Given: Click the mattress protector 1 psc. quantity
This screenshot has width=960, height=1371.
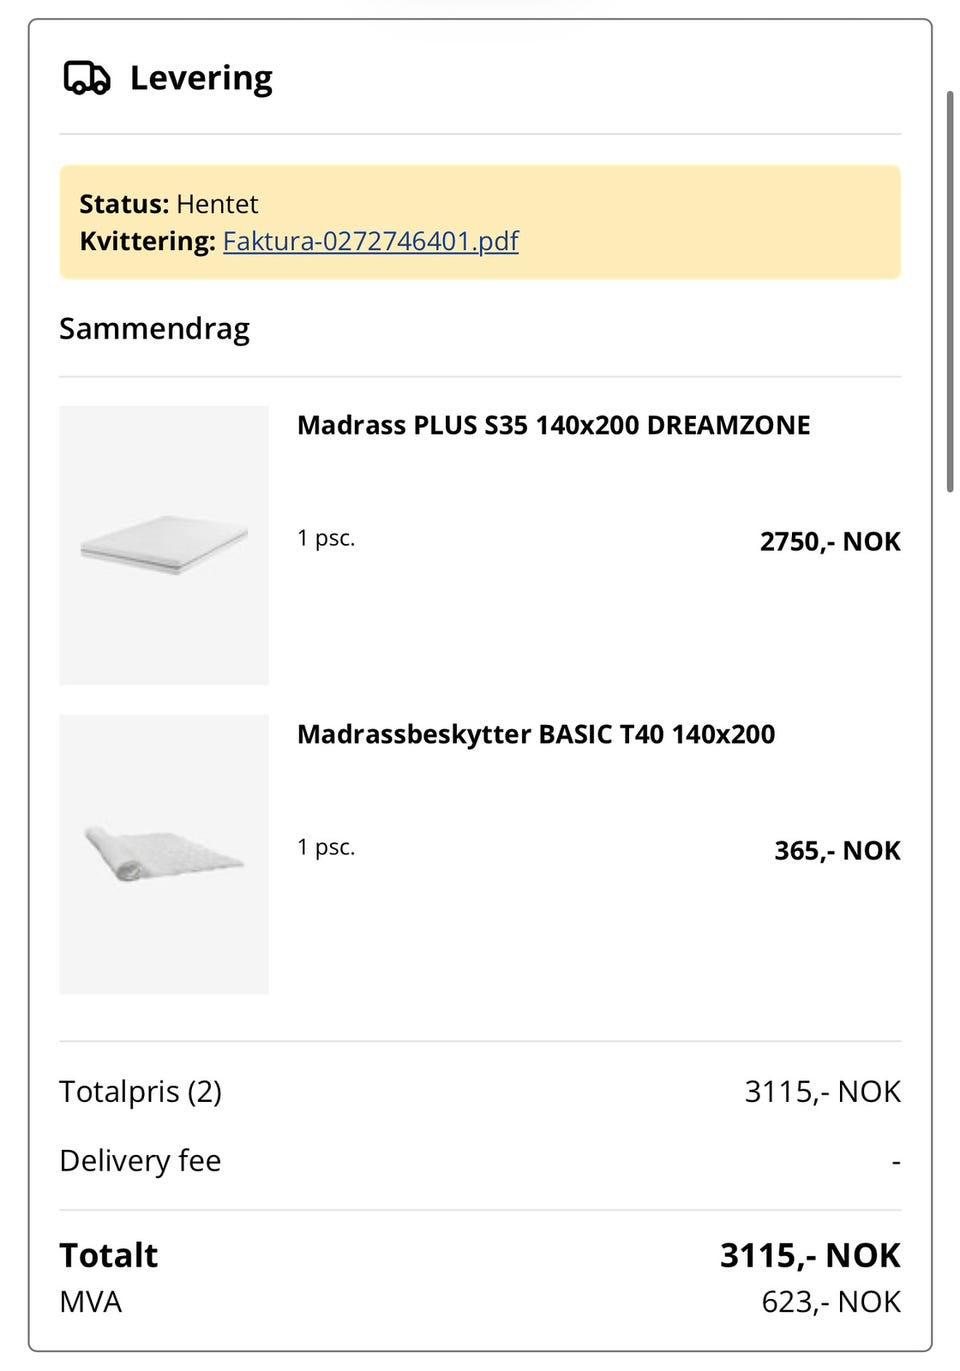Looking at the screenshot, I should coord(326,847).
